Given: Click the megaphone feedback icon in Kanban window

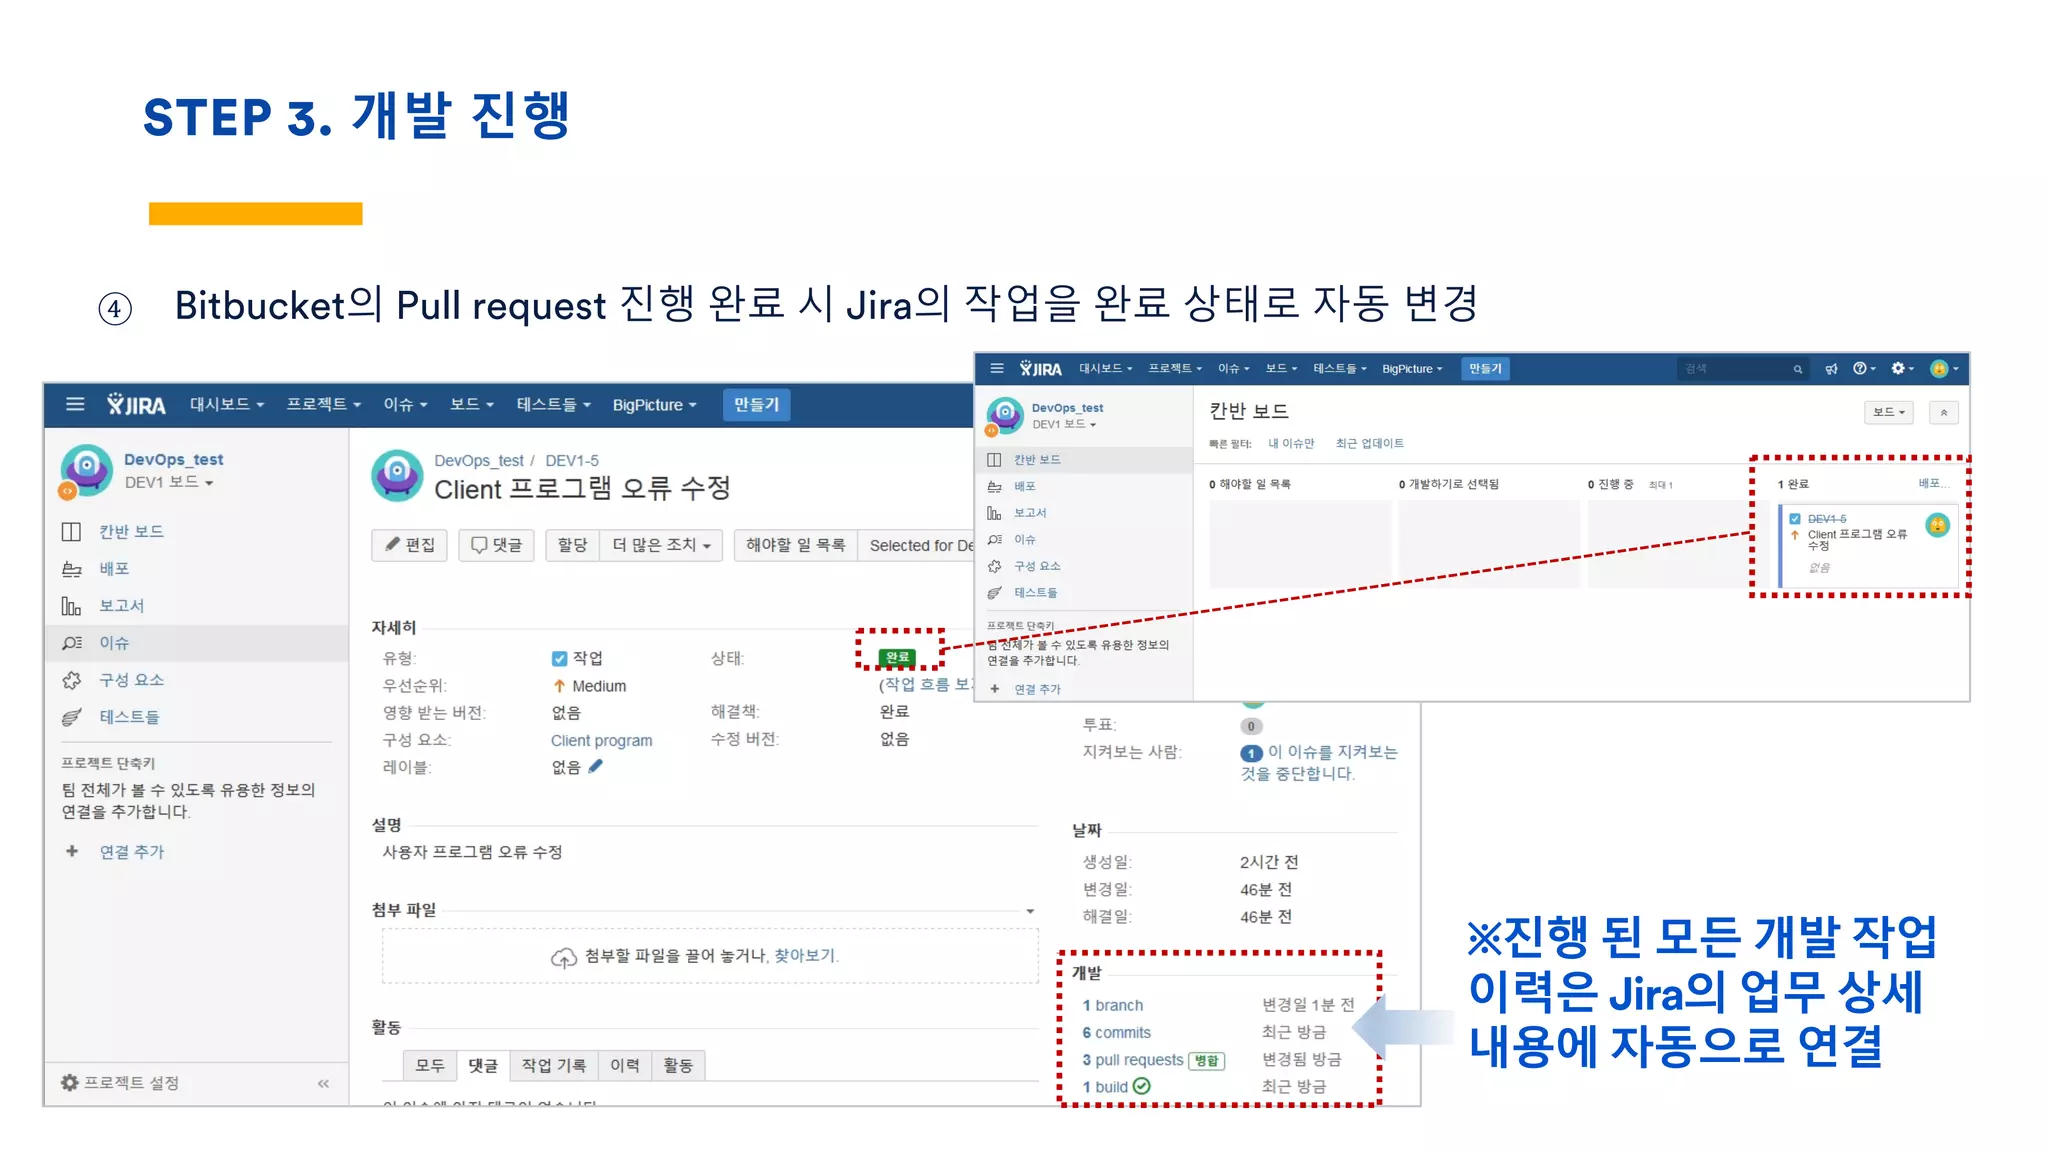Looking at the screenshot, I should 1831,369.
